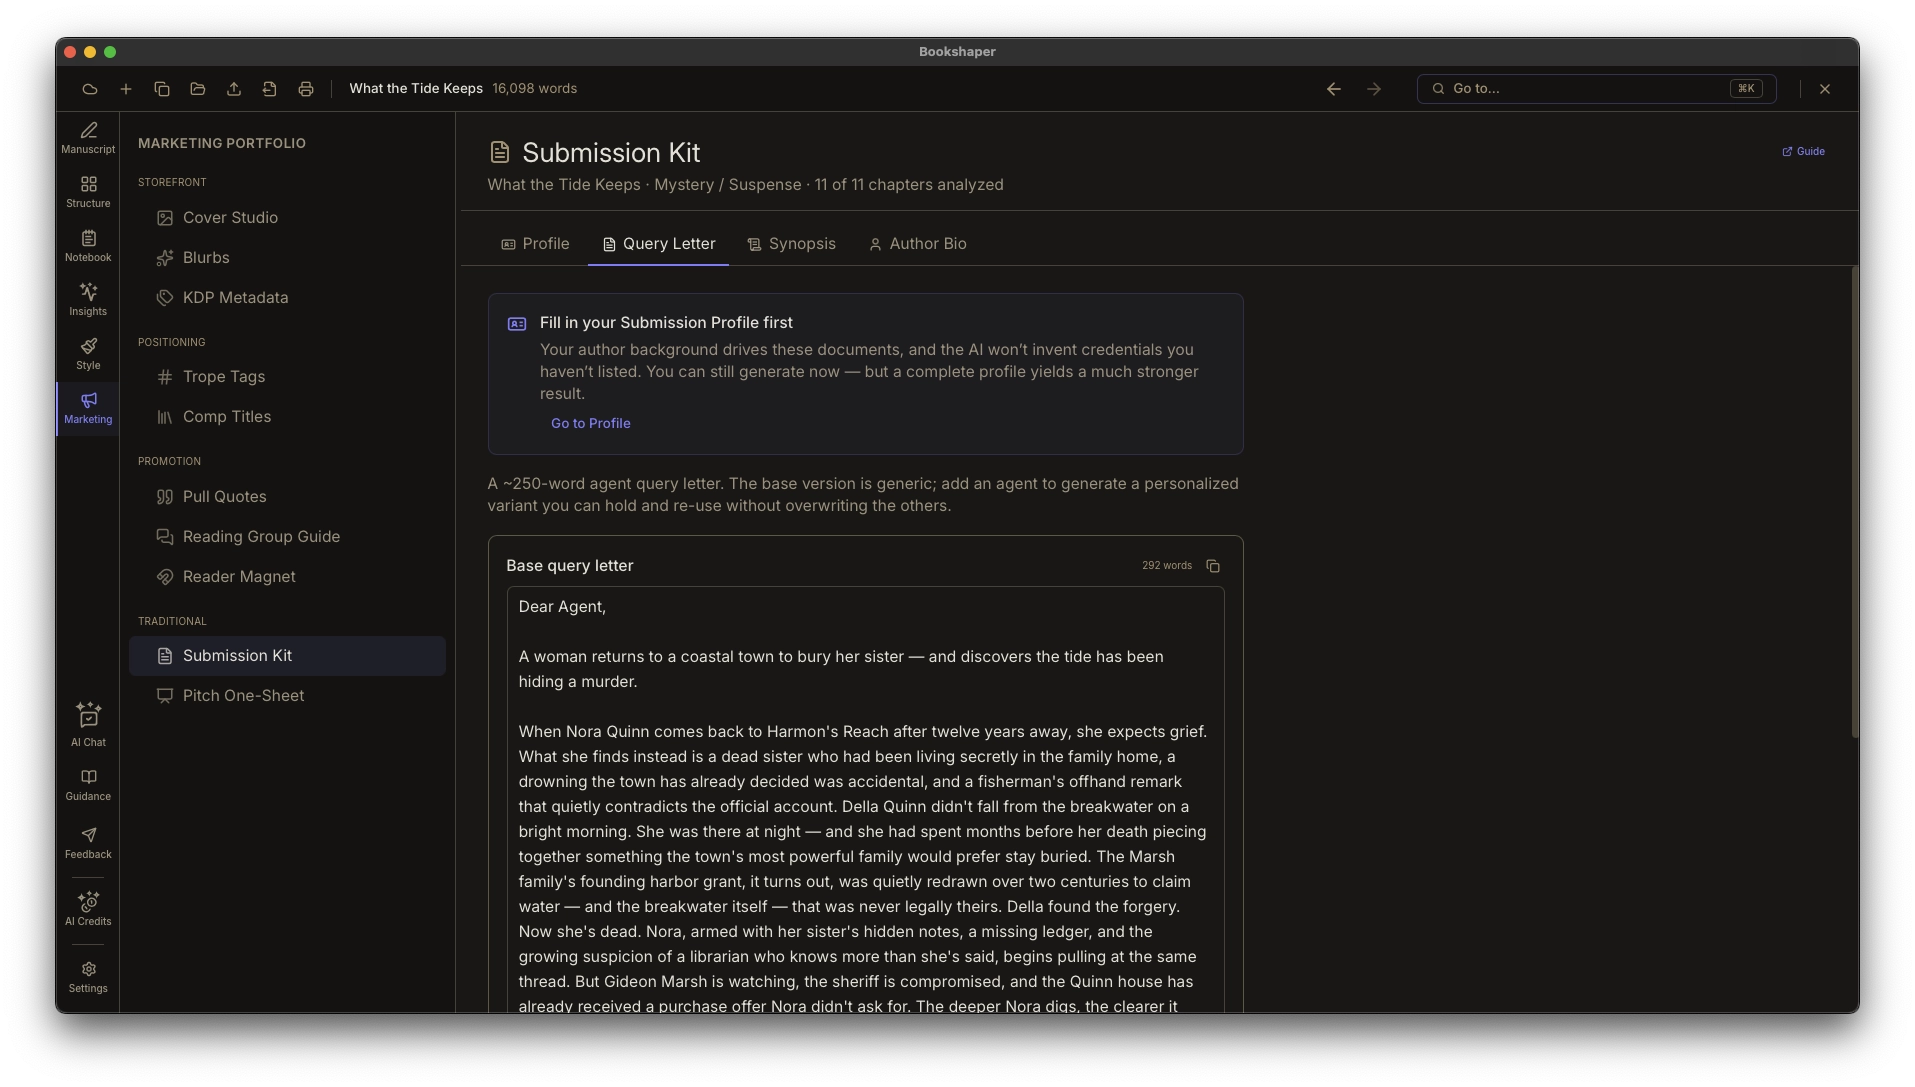The width and height of the screenshot is (1915, 1087).
Task: Click the print toolbar icon
Action: click(x=306, y=89)
